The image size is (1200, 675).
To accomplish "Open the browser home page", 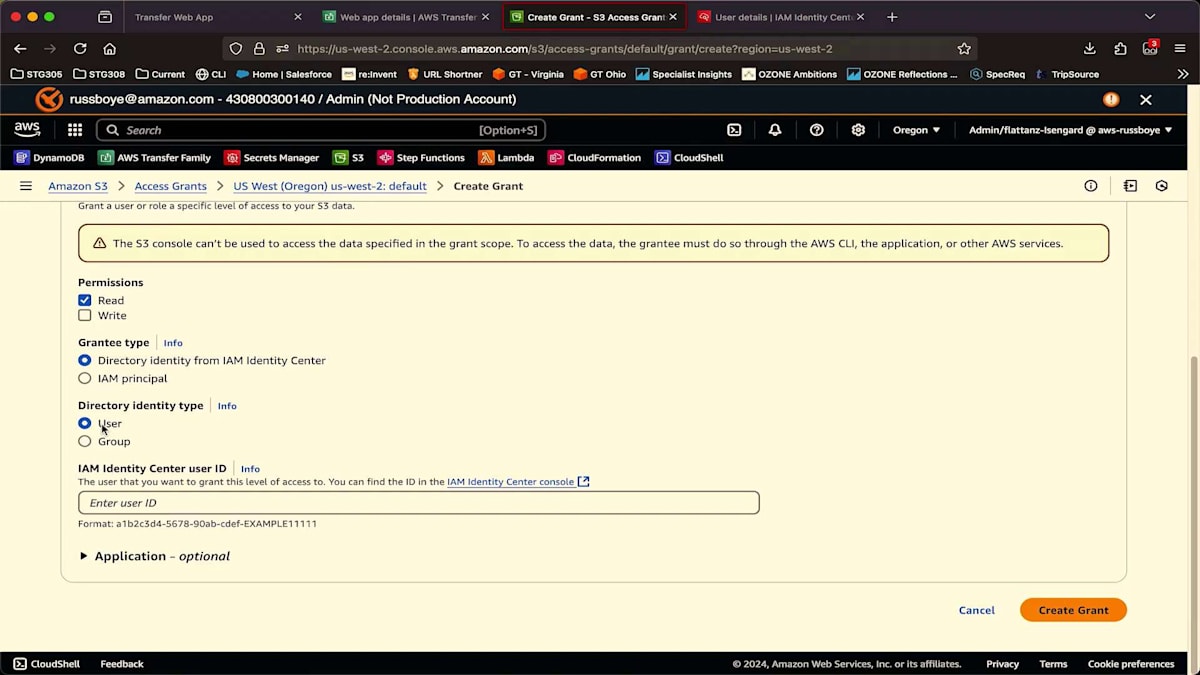I will click(110, 48).
